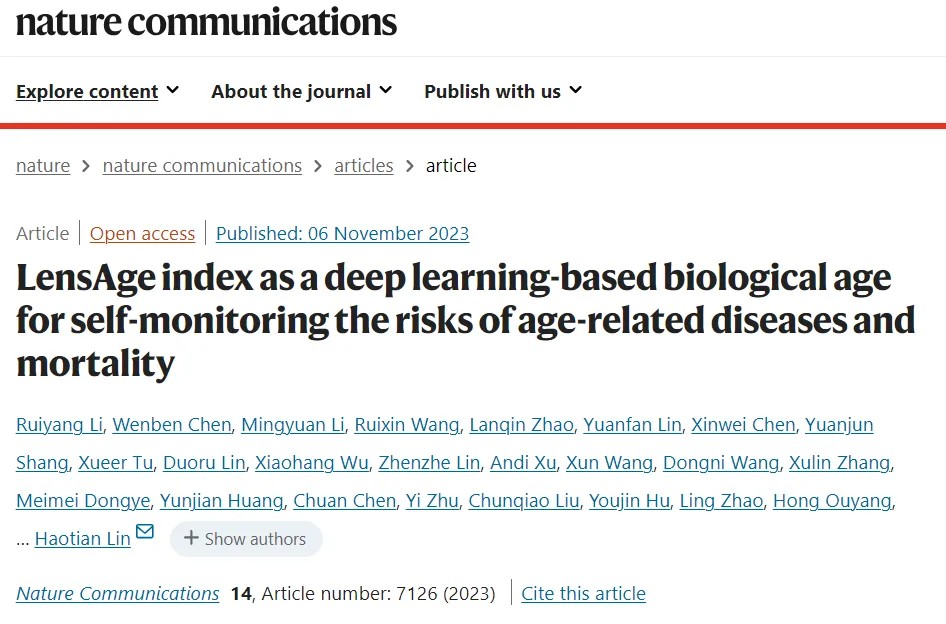Image resolution: width=946 pixels, height=624 pixels.
Task: Open the italic Nature Communications journal link
Action: click(x=118, y=594)
